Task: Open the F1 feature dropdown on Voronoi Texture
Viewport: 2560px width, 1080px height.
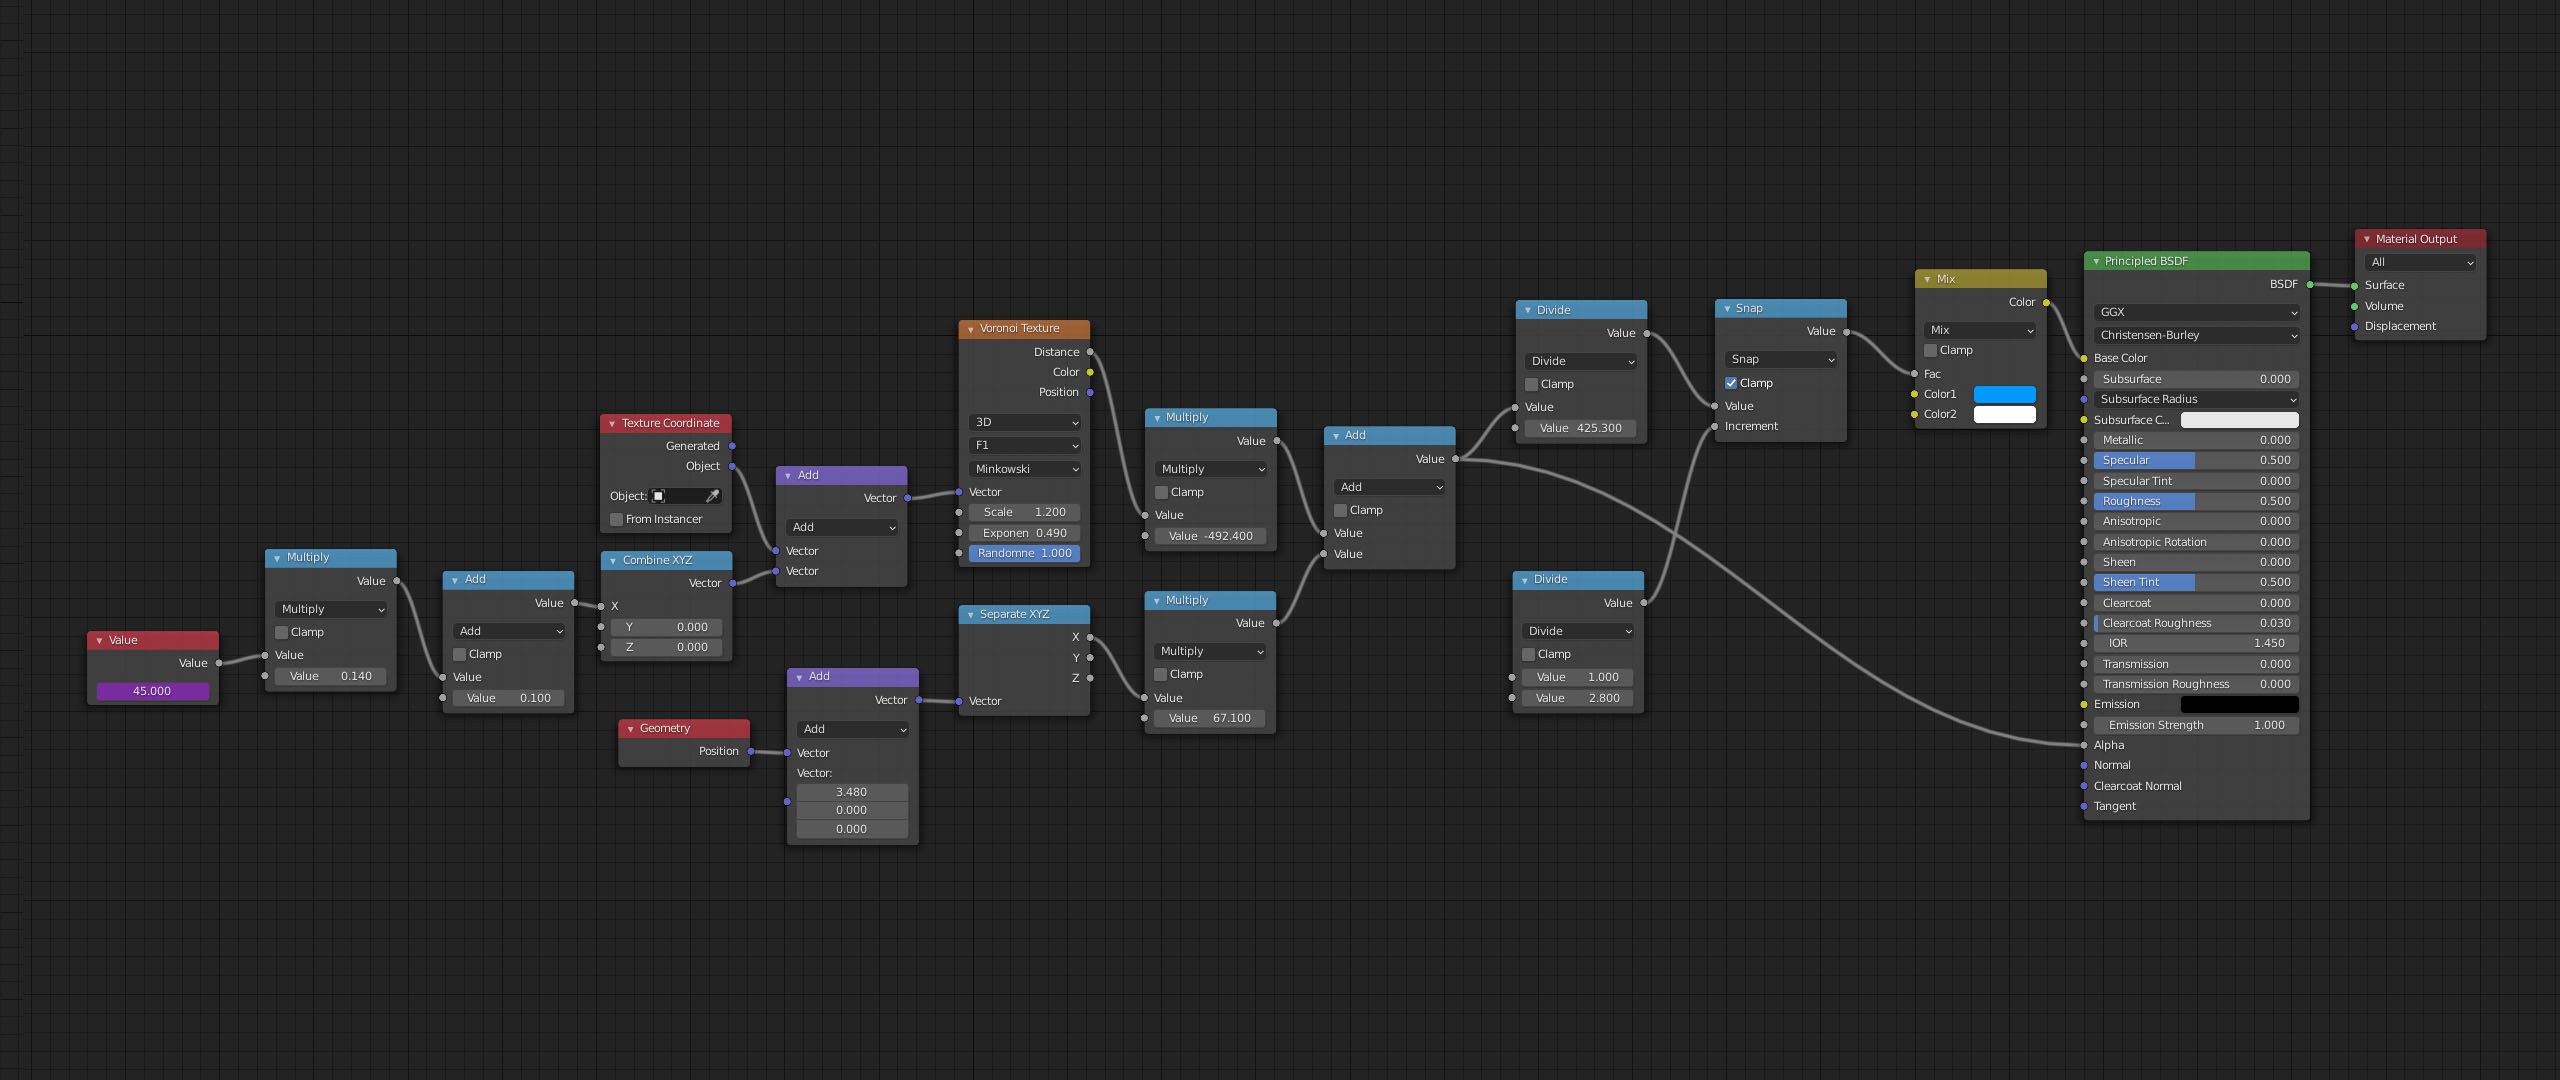Action: [1023, 445]
